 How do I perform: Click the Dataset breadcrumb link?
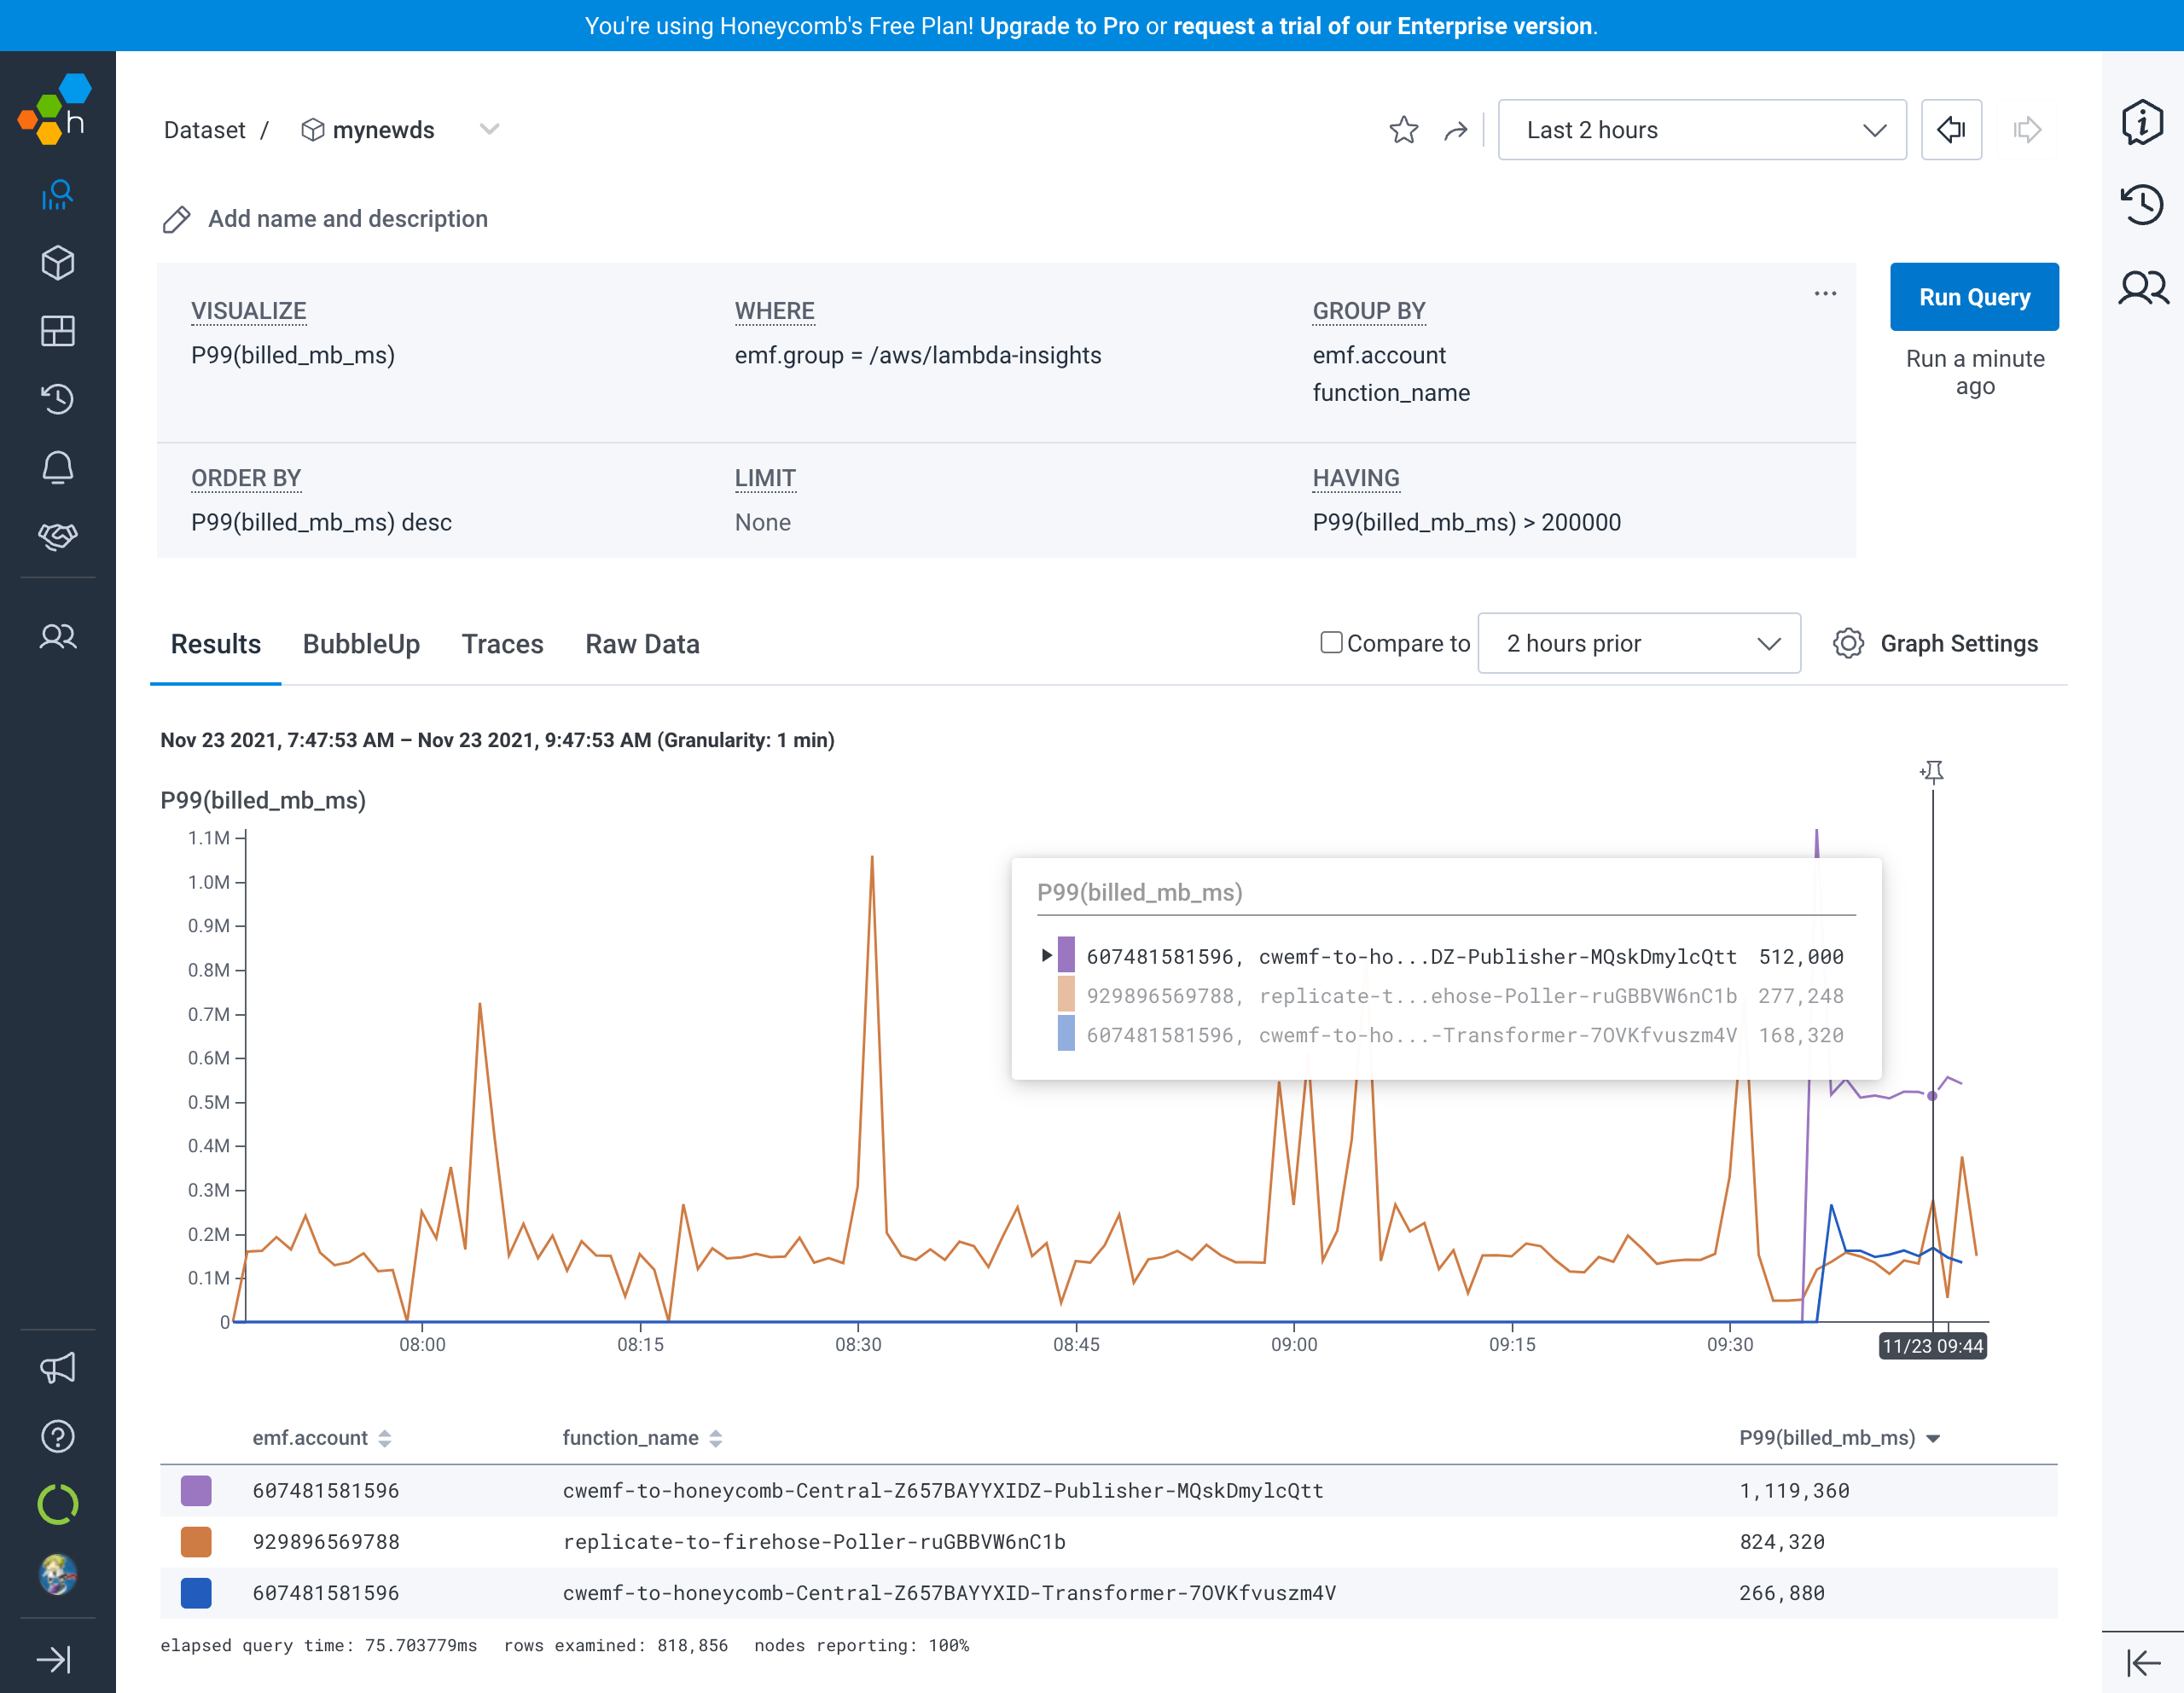tap(204, 130)
